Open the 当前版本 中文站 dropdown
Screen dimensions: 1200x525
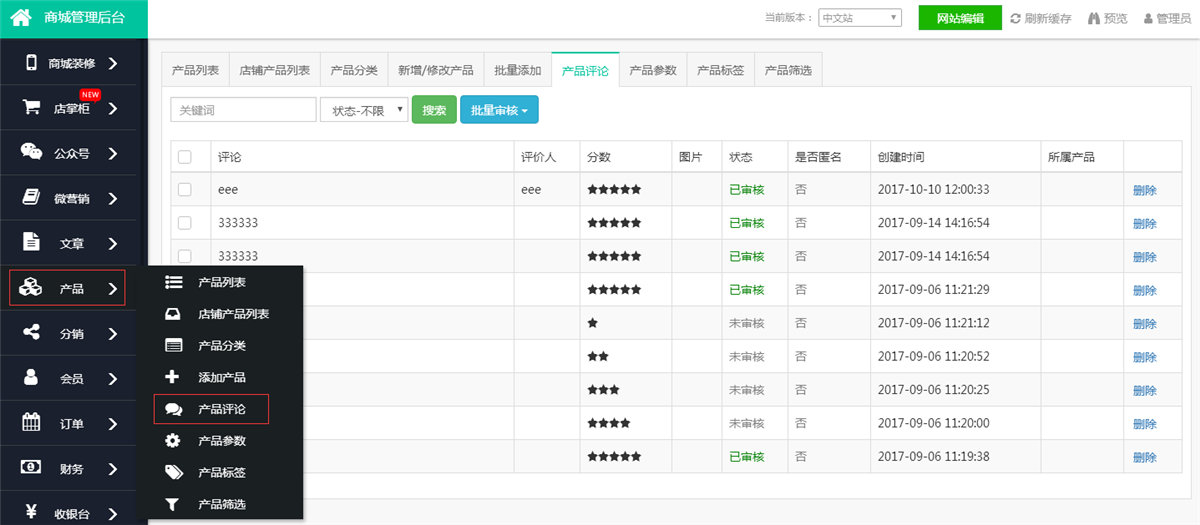coord(859,18)
